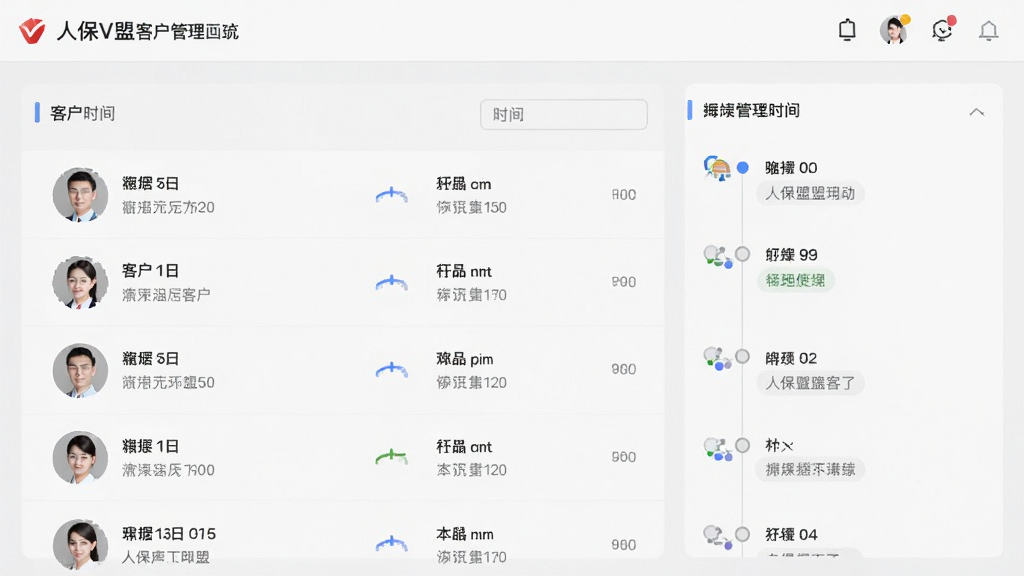Click the group icon beside the 02 entry
This screenshot has width=1024, height=576.
tap(718, 359)
